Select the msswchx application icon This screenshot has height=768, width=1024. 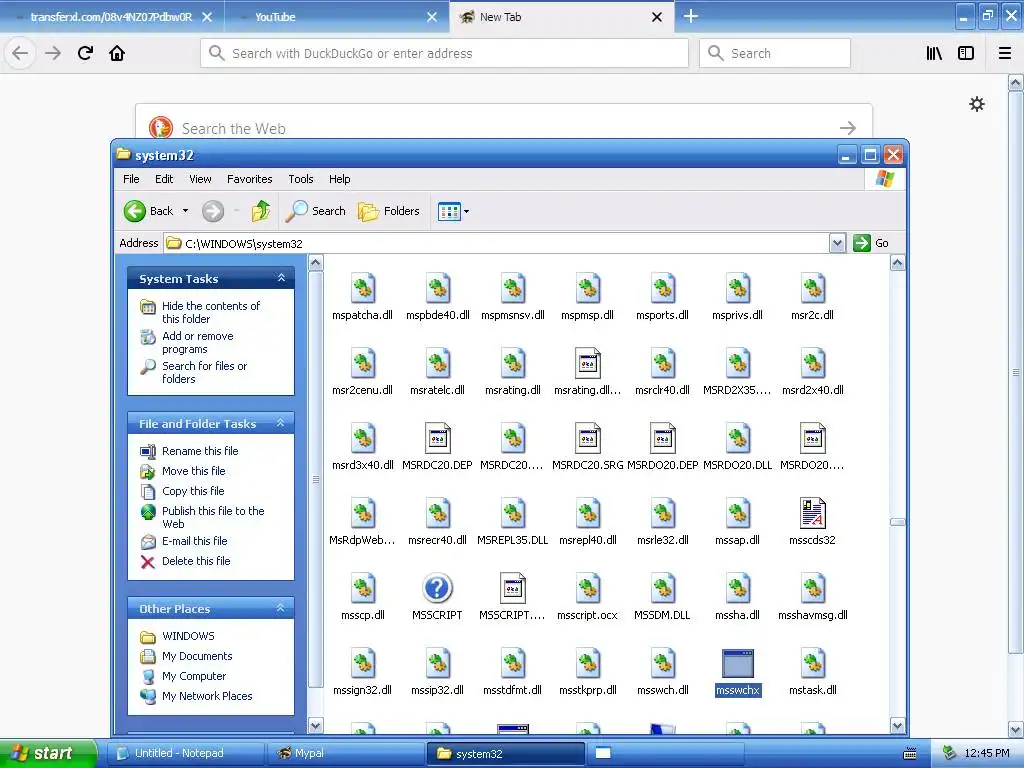point(738,664)
